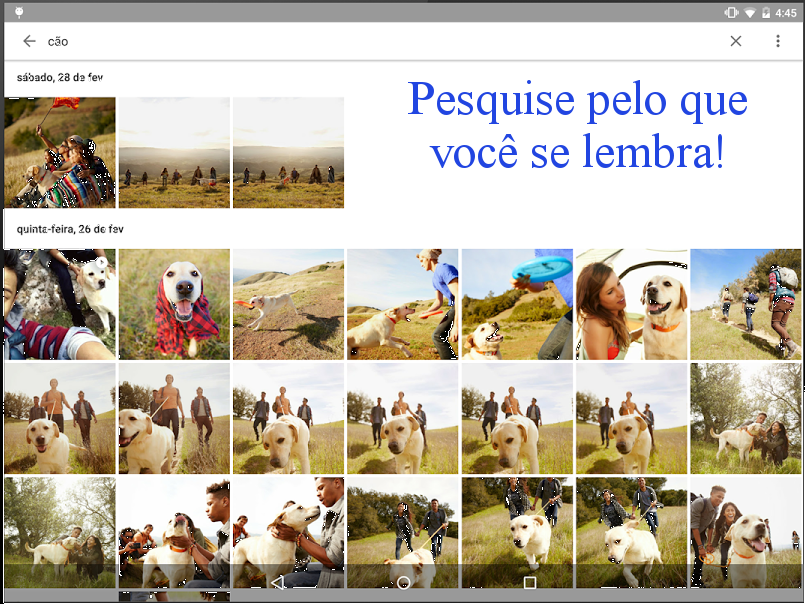Viewport: 805px width, 604px height.
Task: Open photo of laughing couple with orange-collared dog
Action: point(745,532)
